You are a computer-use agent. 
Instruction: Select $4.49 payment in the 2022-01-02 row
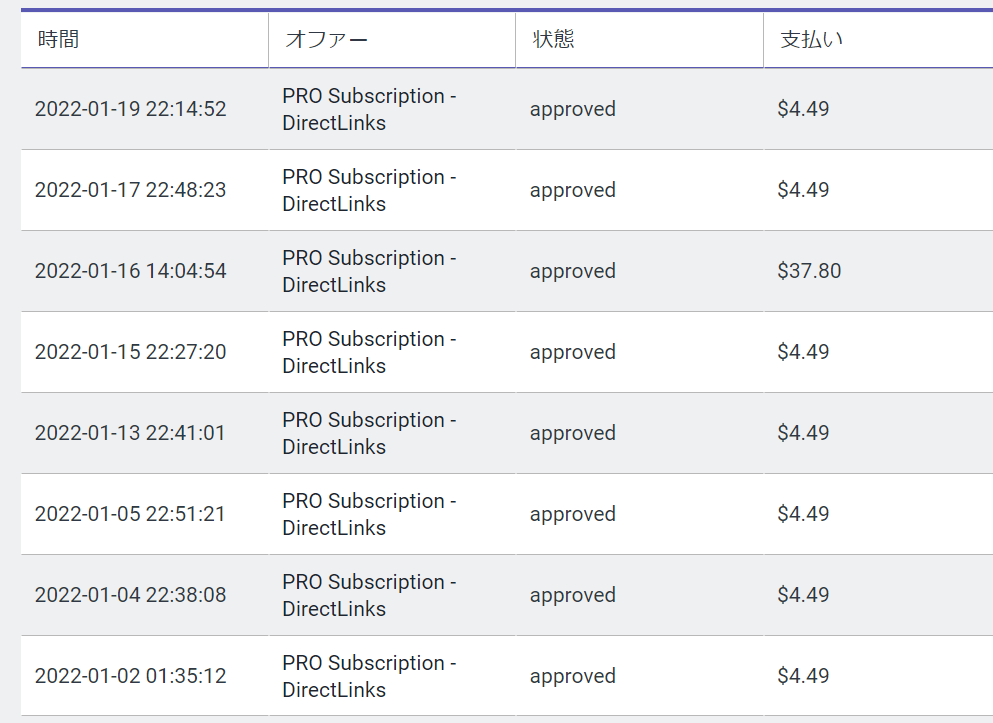pyautogui.click(x=803, y=676)
